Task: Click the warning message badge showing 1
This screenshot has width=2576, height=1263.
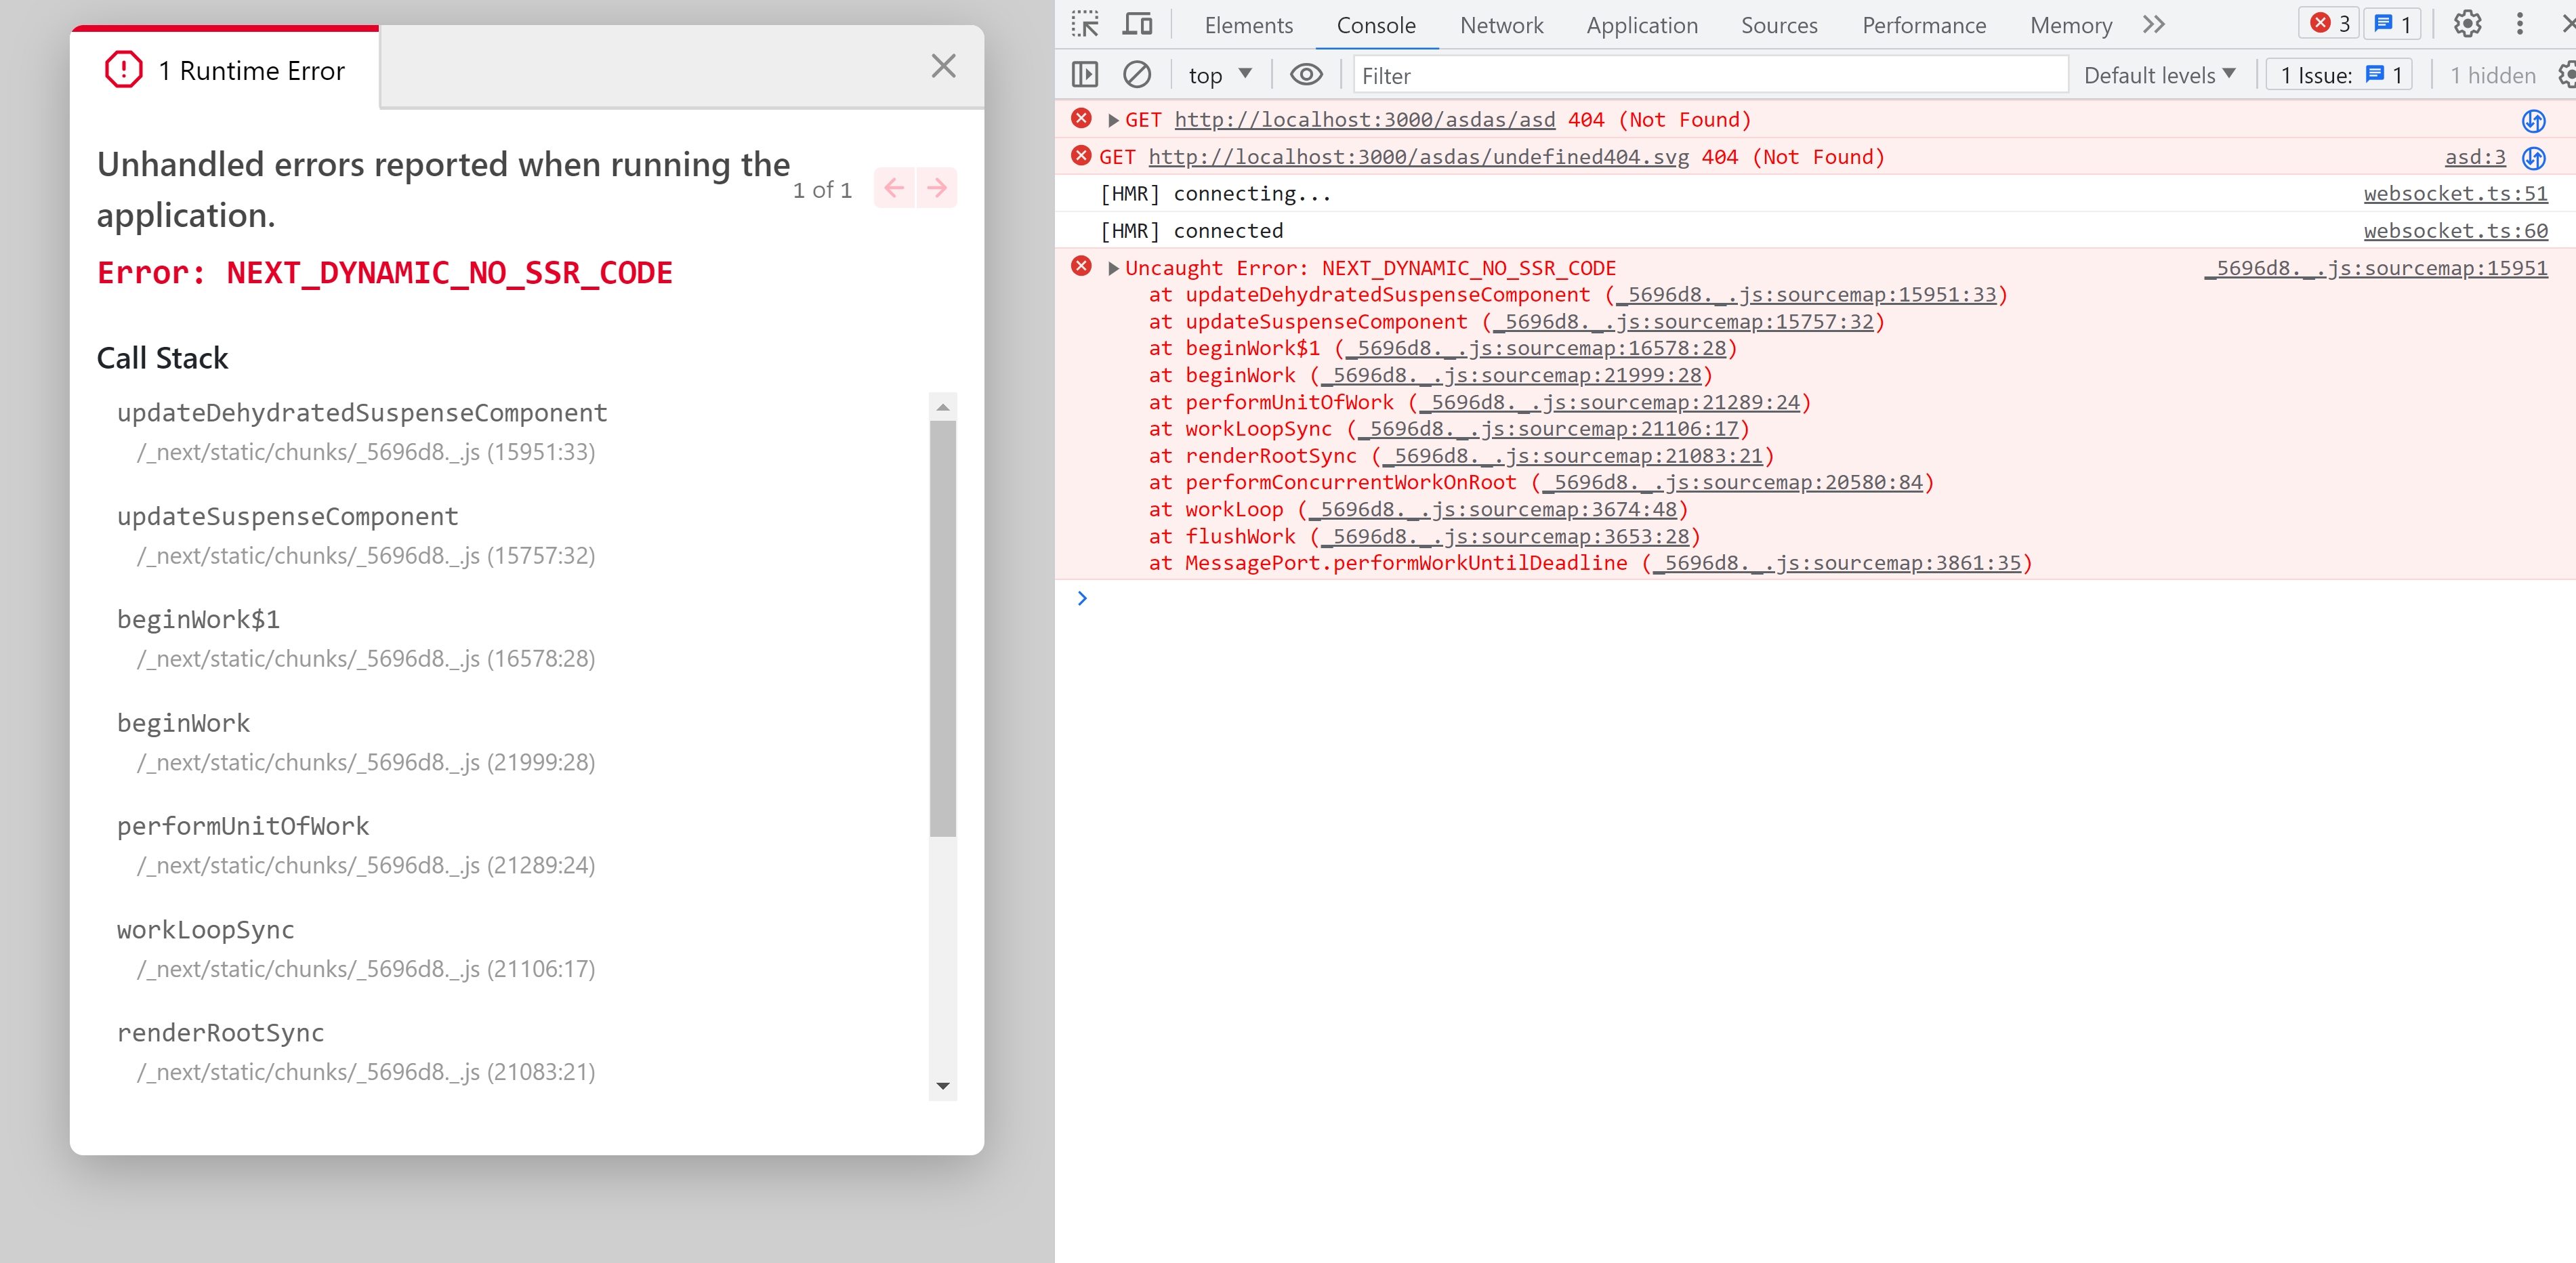Action: (x=2391, y=24)
